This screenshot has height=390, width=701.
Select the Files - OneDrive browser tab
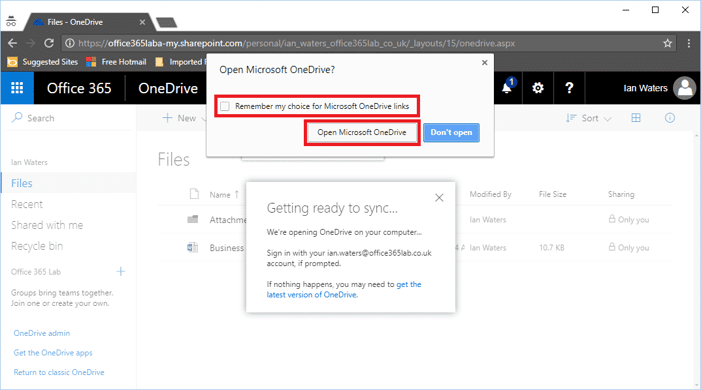[89, 22]
